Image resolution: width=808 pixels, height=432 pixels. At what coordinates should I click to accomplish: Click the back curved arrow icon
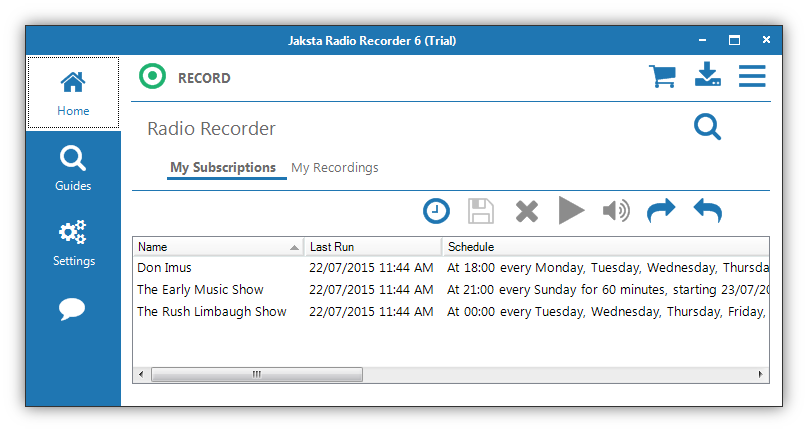point(708,210)
